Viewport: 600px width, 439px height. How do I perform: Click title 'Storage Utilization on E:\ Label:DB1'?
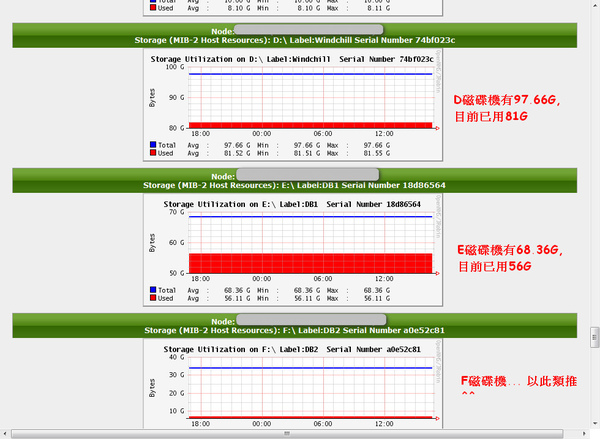(x=292, y=204)
